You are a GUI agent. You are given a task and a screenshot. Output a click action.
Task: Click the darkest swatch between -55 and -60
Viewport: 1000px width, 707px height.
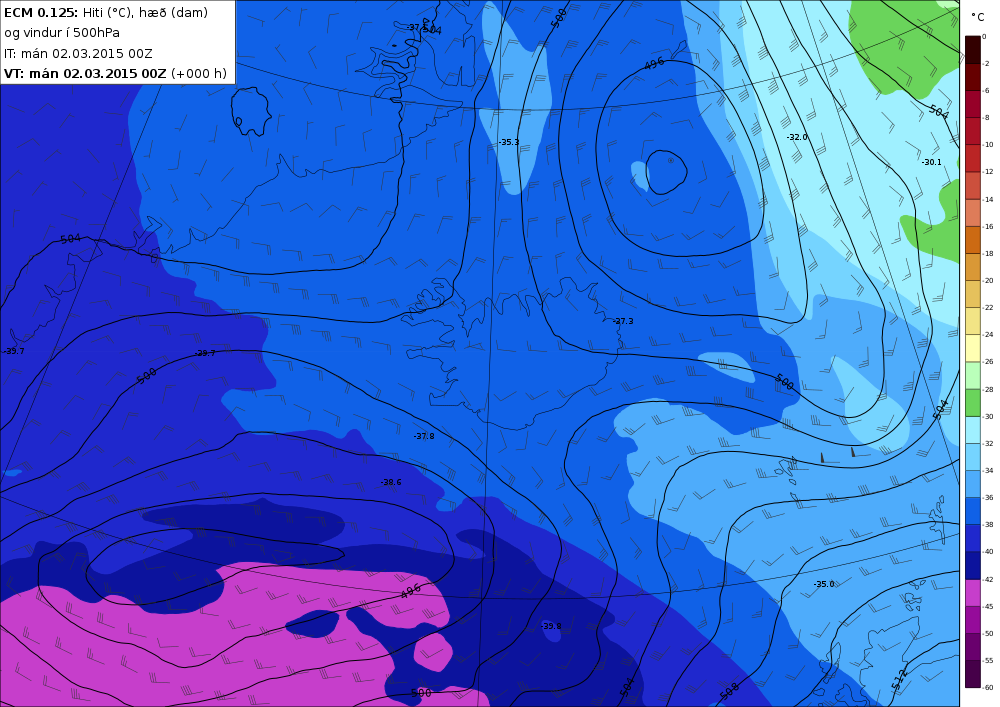coord(973,674)
